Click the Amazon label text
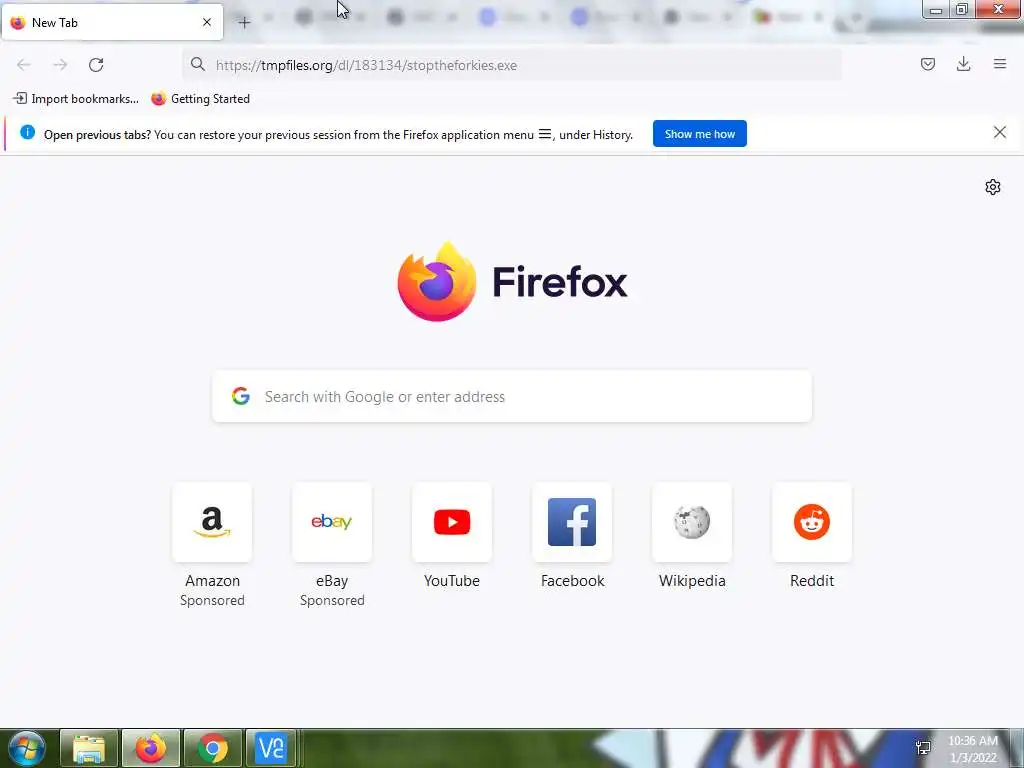The height and width of the screenshot is (768, 1024). [212, 581]
